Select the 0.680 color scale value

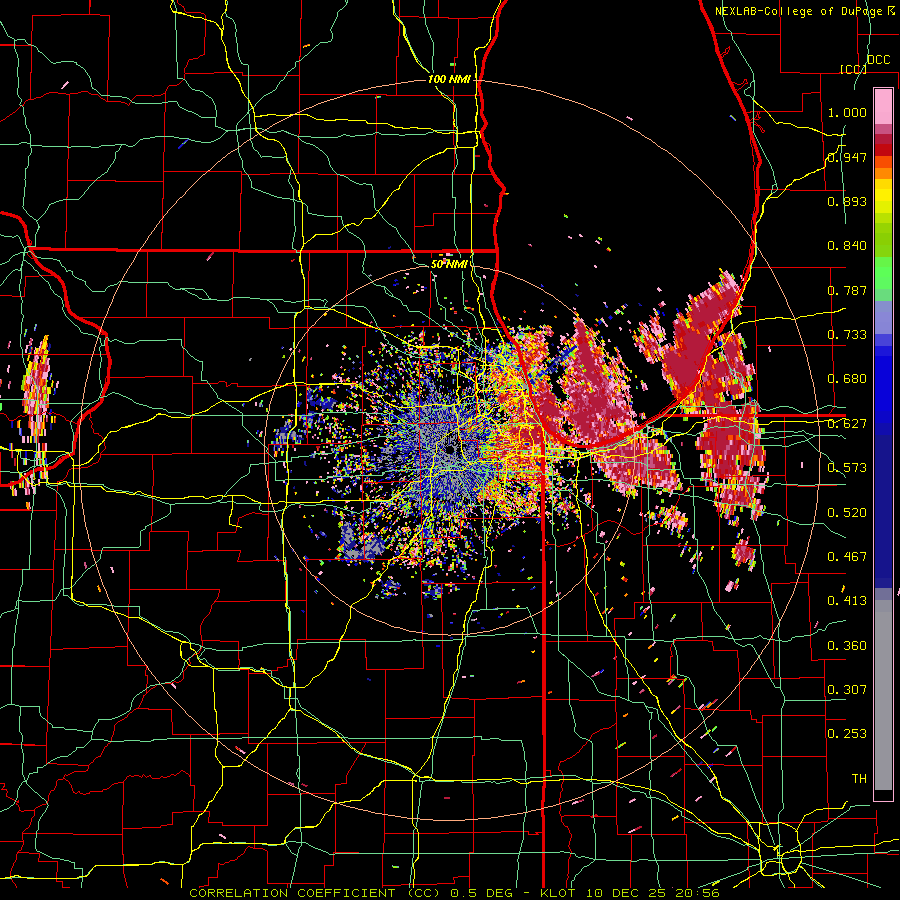point(847,379)
